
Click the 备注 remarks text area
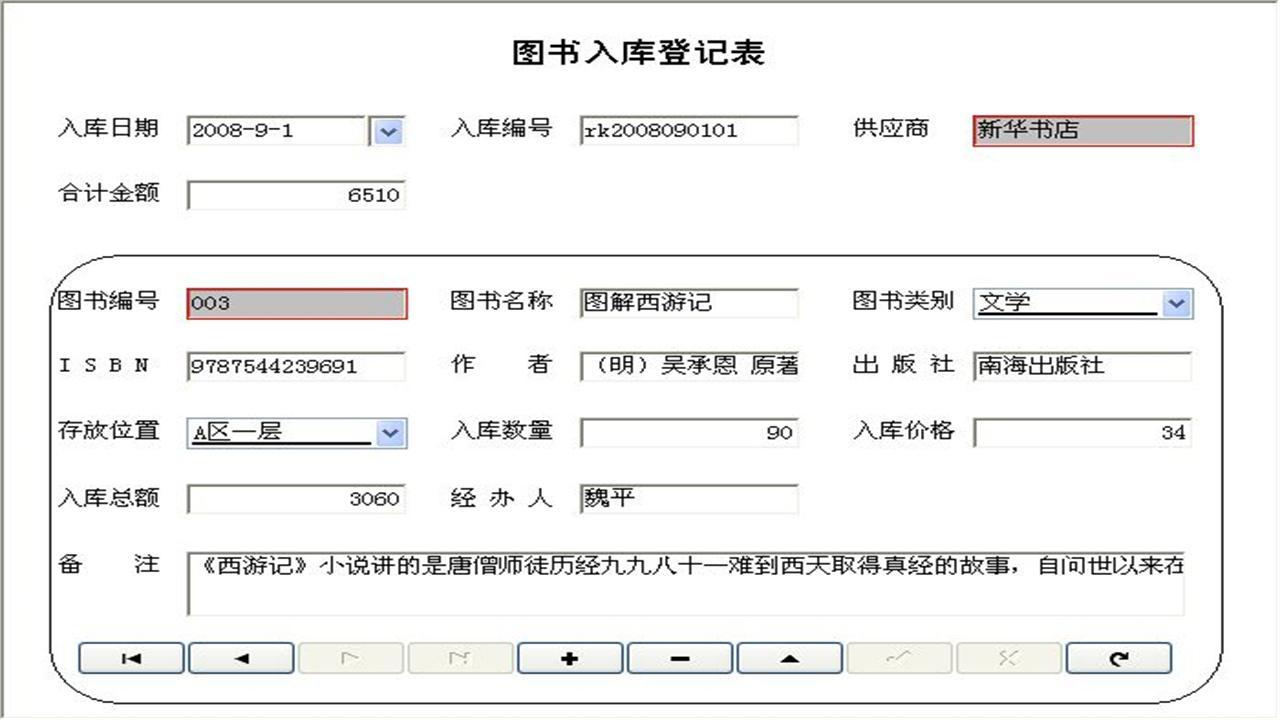click(684, 582)
